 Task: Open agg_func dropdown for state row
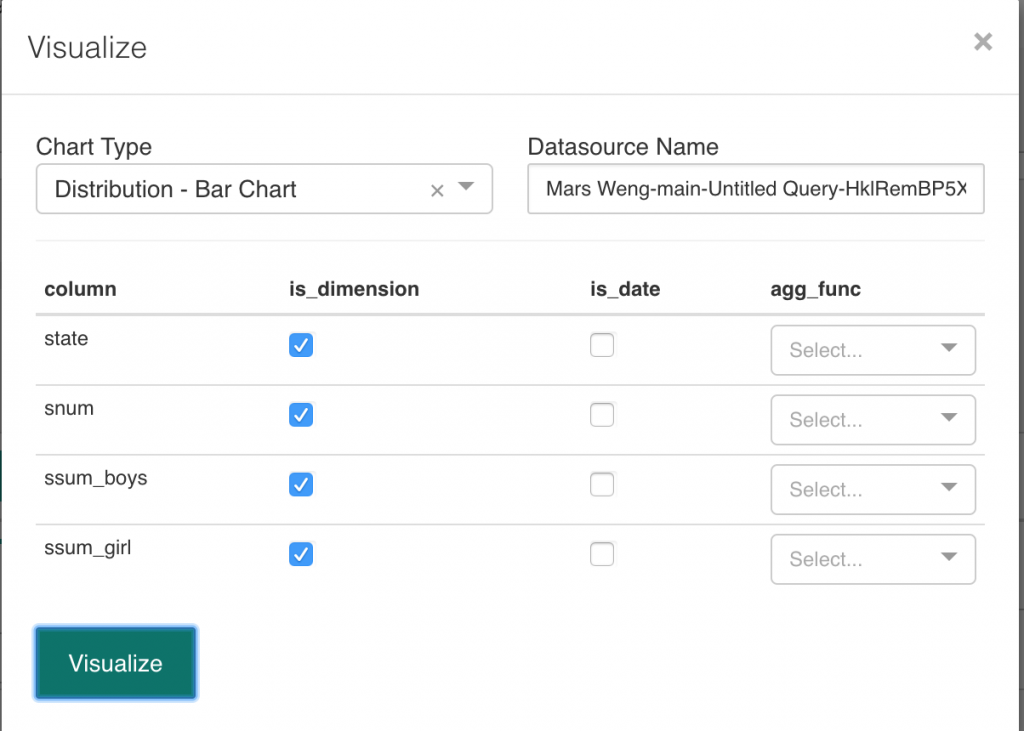point(872,350)
